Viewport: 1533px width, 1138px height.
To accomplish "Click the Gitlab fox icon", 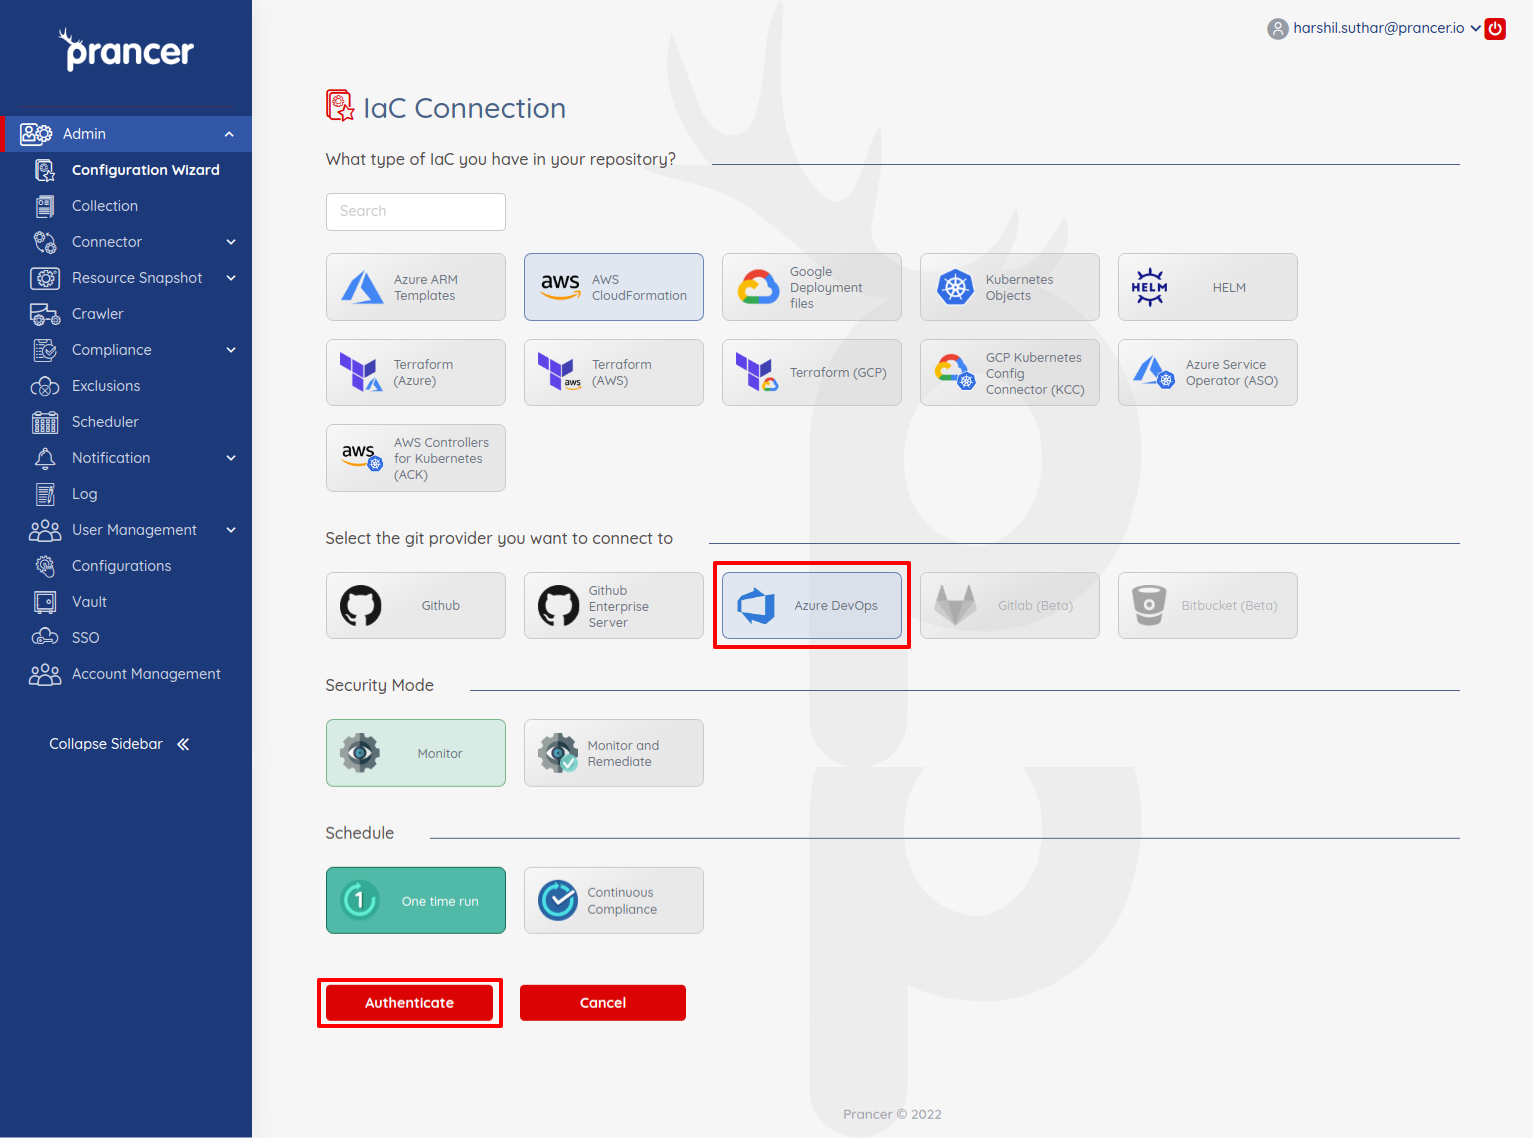I will [955, 606].
